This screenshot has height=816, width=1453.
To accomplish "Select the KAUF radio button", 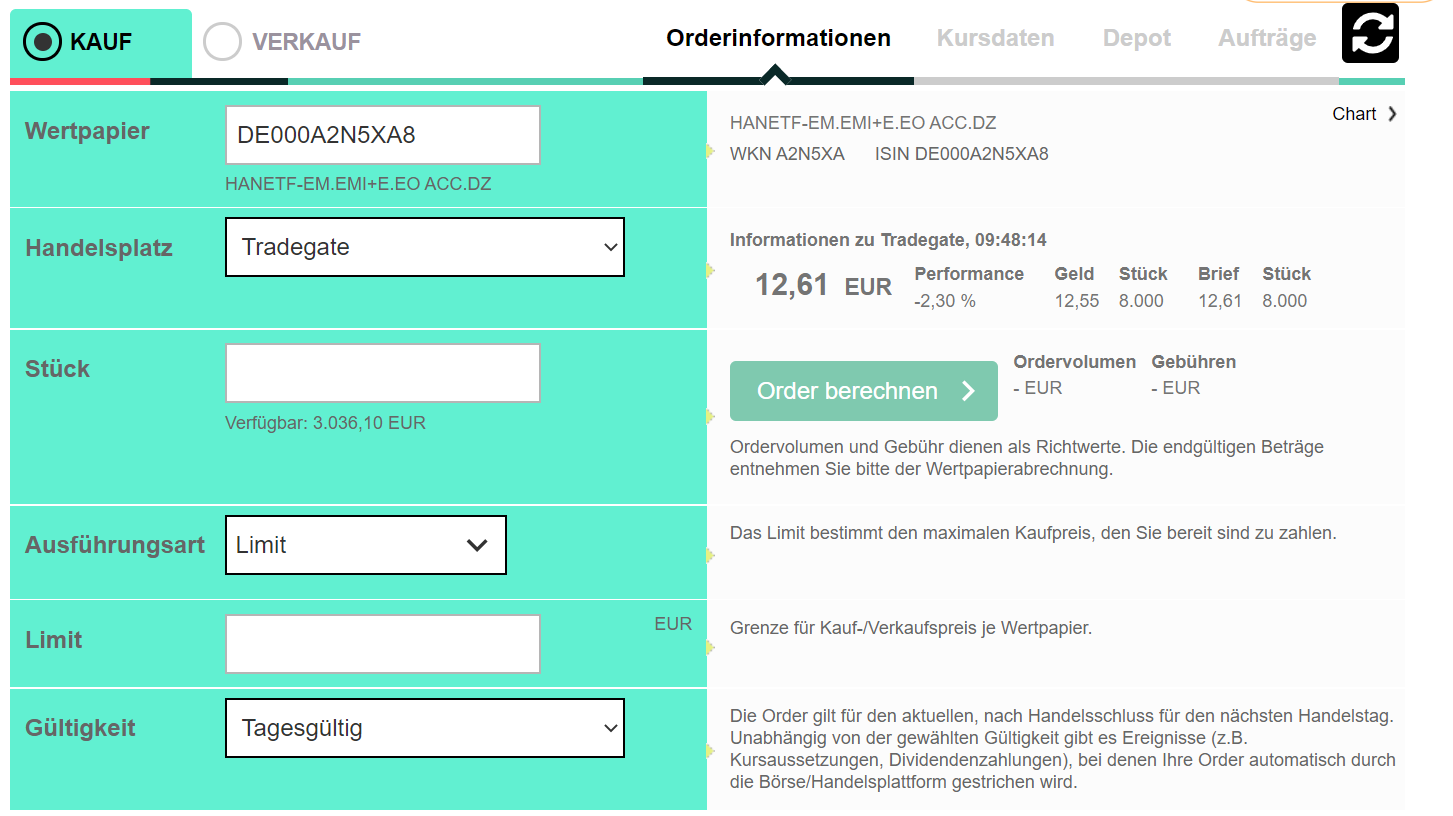I will [x=44, y=42].
